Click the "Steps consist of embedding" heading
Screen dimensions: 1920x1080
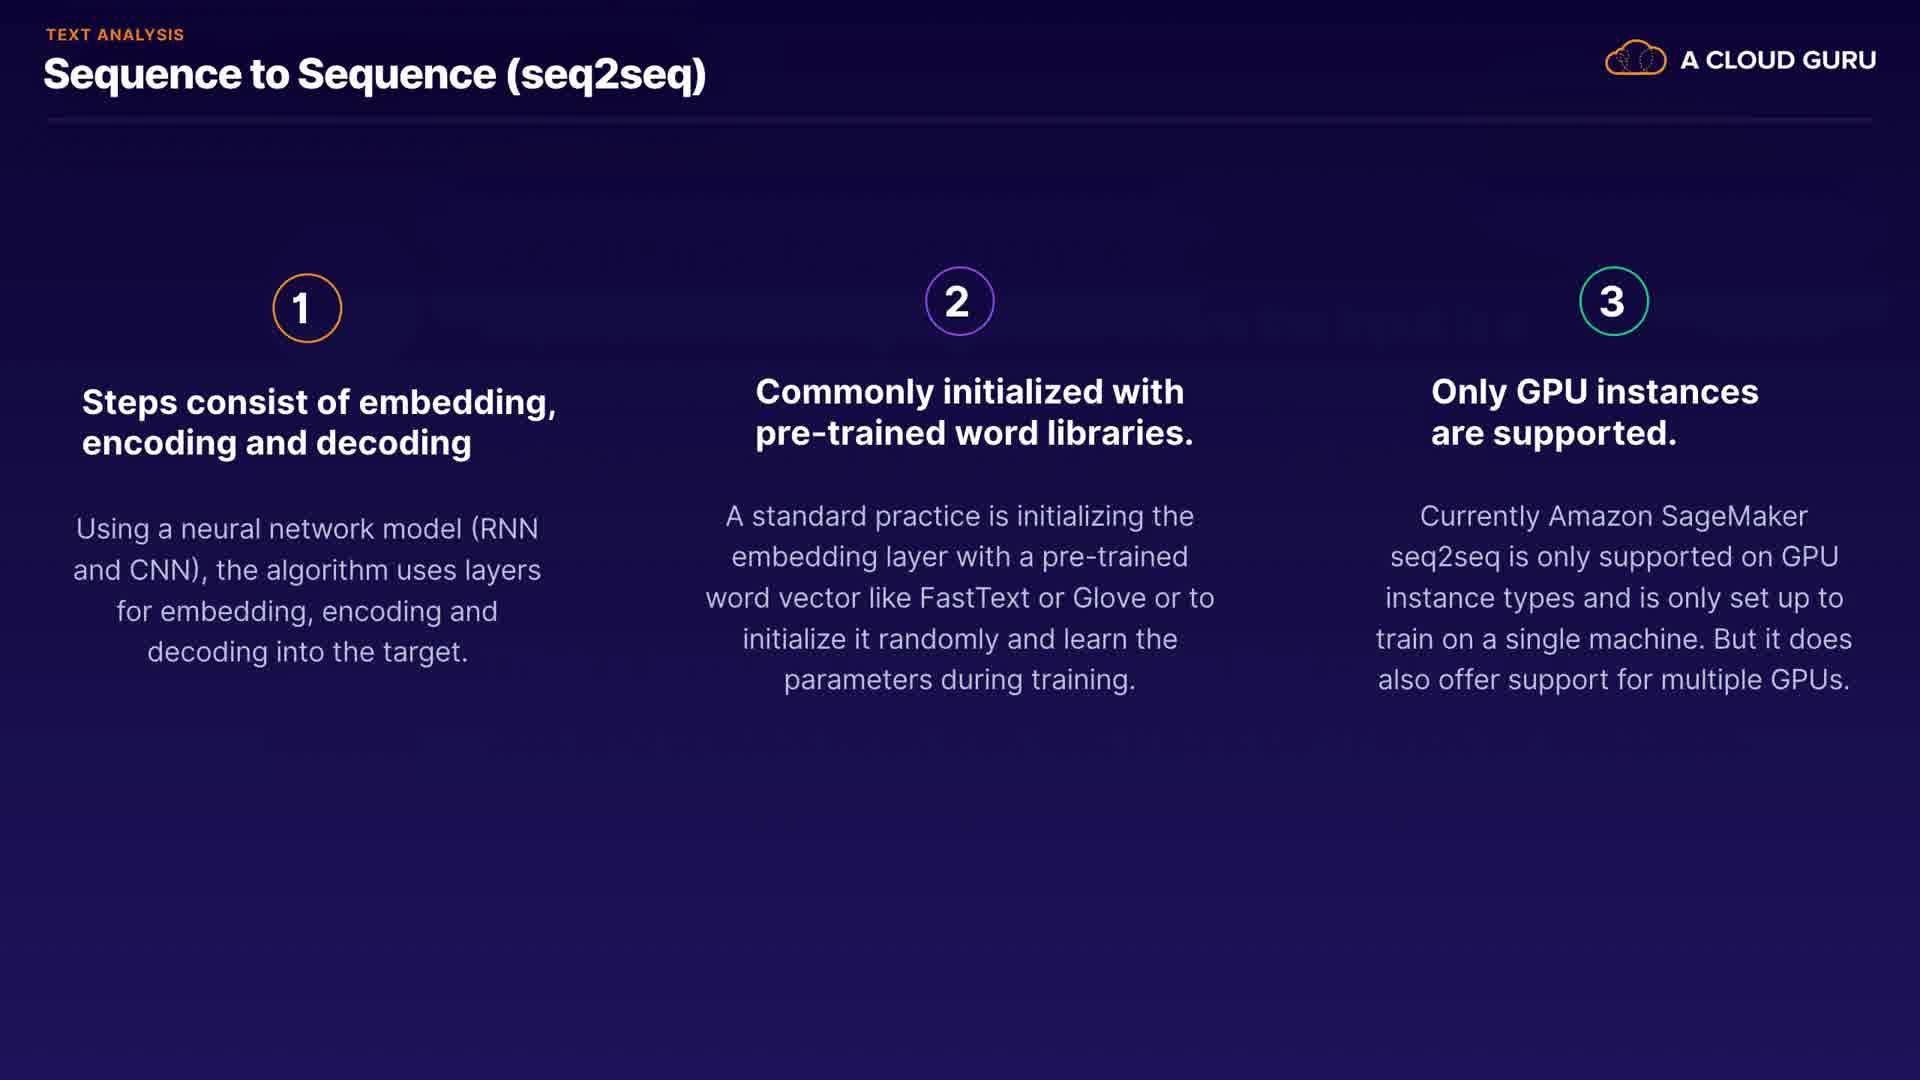(318, 402)
